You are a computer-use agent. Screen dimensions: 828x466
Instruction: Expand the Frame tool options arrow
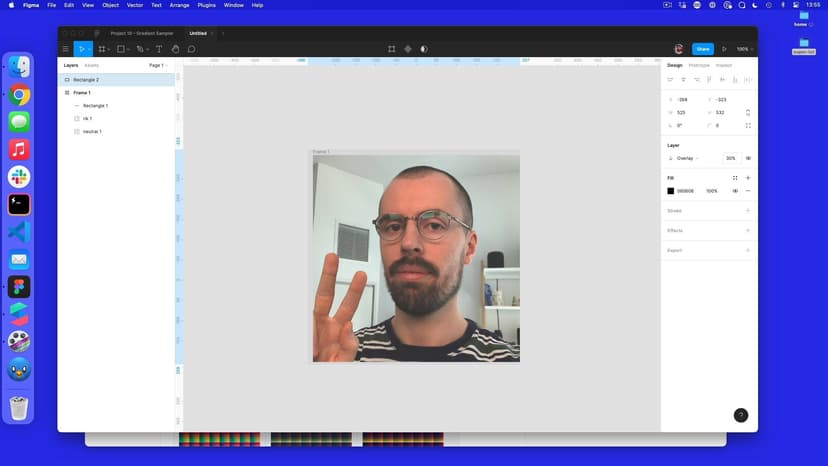point(109,50)
